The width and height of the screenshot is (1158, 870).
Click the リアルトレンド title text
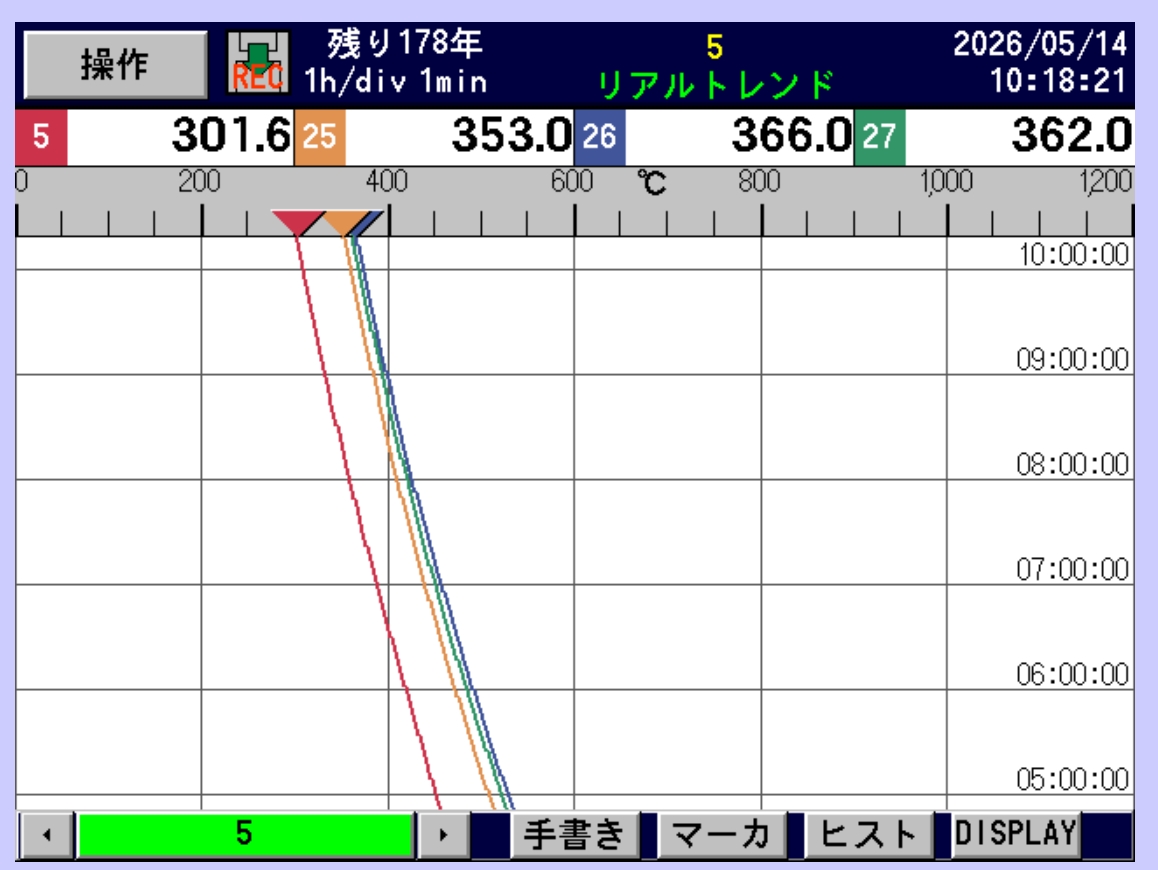(715, 85)
